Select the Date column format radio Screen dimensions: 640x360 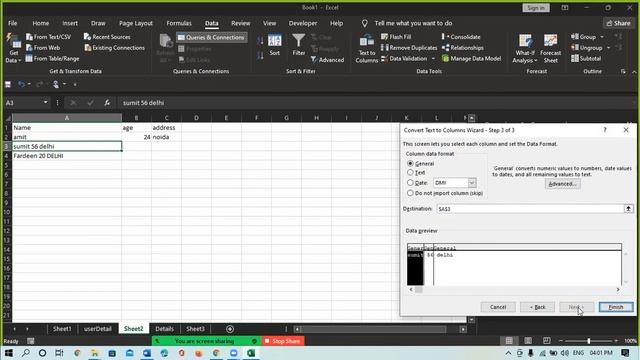(410, 182)
